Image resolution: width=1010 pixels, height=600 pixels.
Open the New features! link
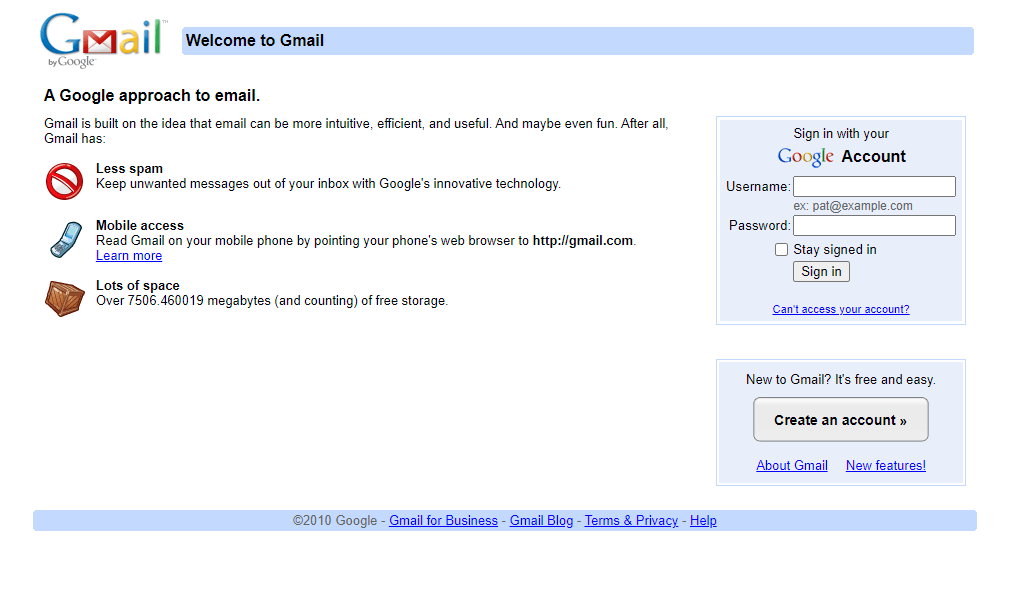point(886,465)
